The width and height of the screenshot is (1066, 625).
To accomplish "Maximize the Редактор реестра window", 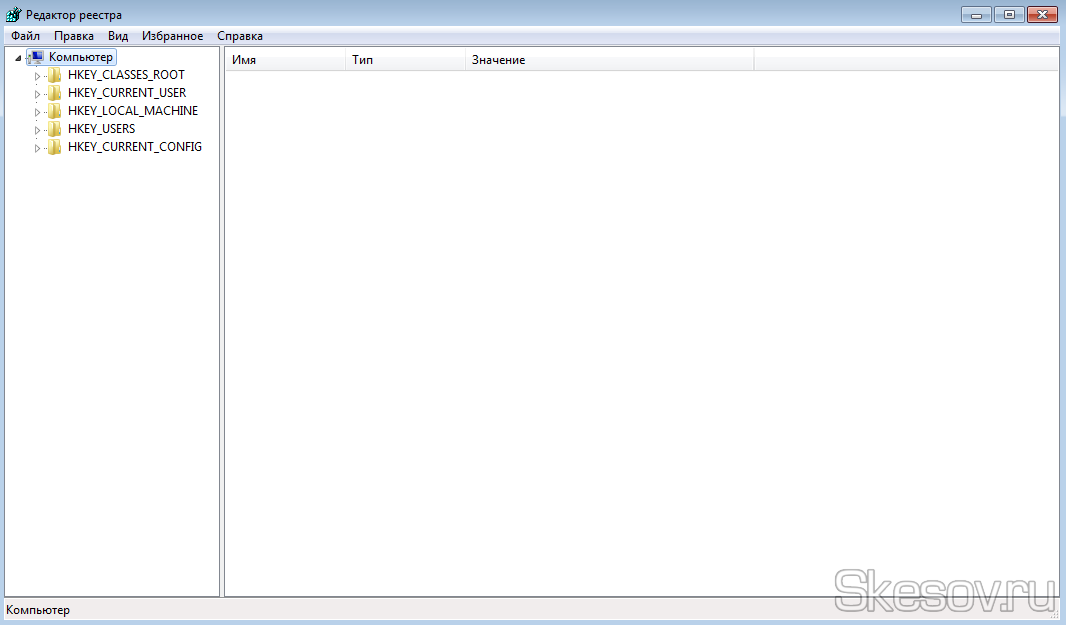I will click(x=1009, y=14).
